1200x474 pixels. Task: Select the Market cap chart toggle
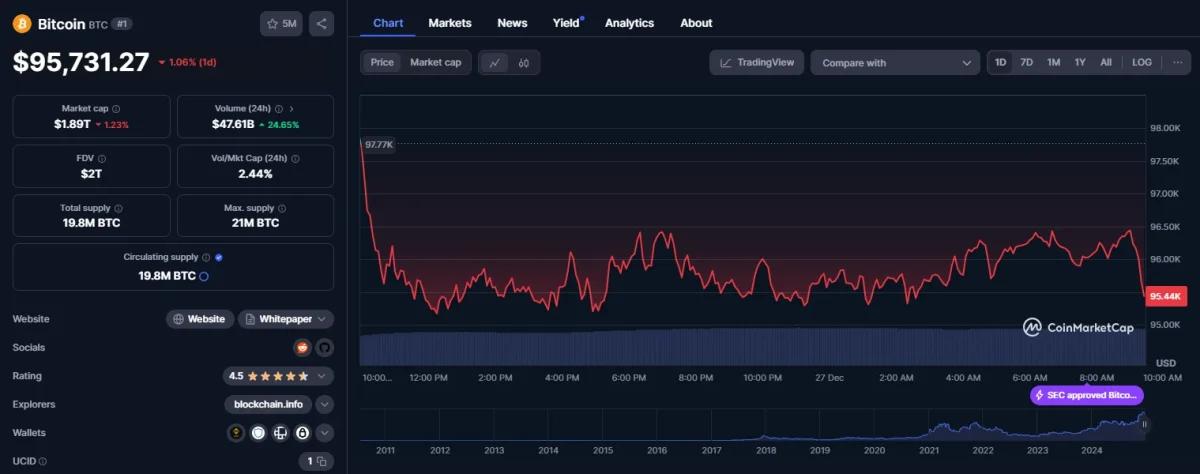click(436, 62)
